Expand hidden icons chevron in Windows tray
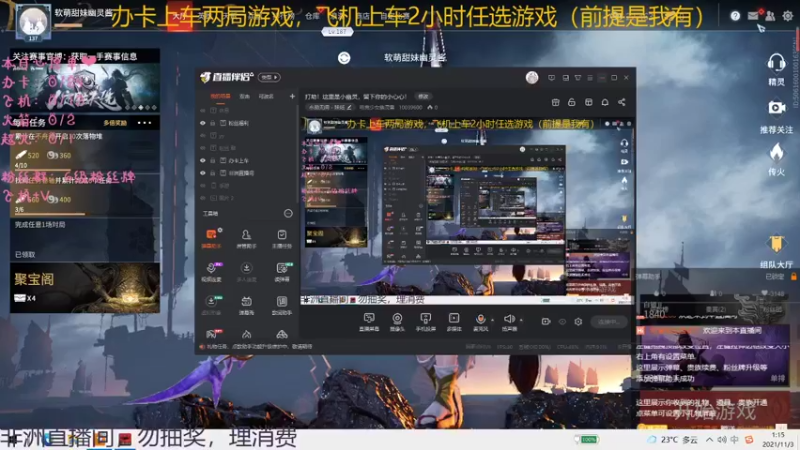 [x=710, y=439]
